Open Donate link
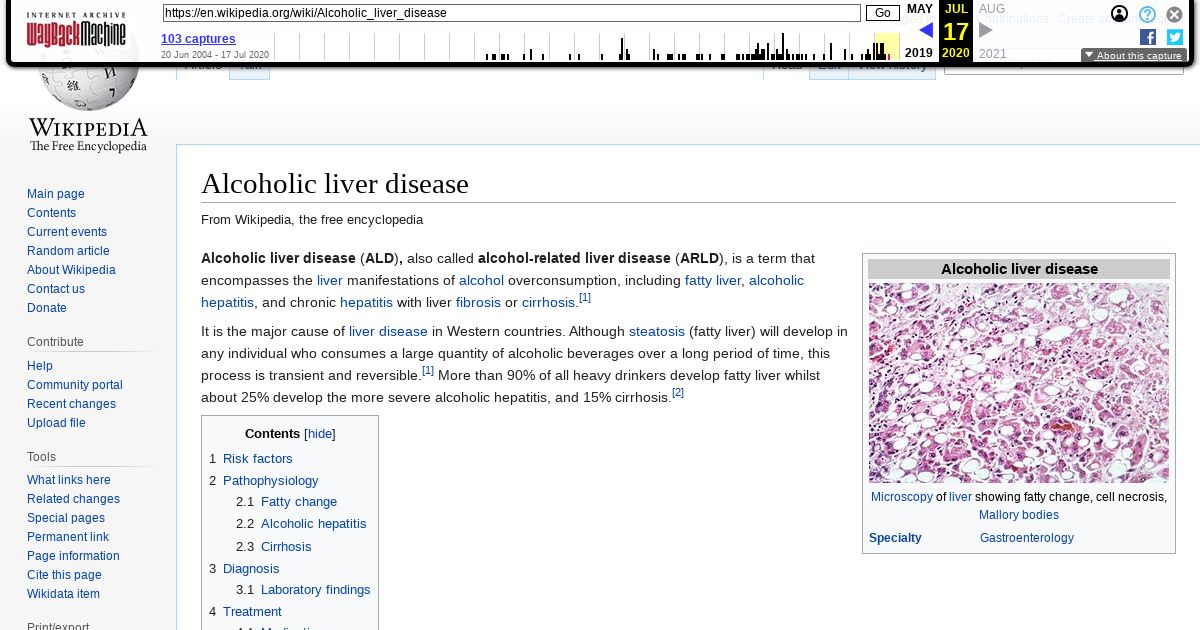1200x630 pixels. pos(47,308)
